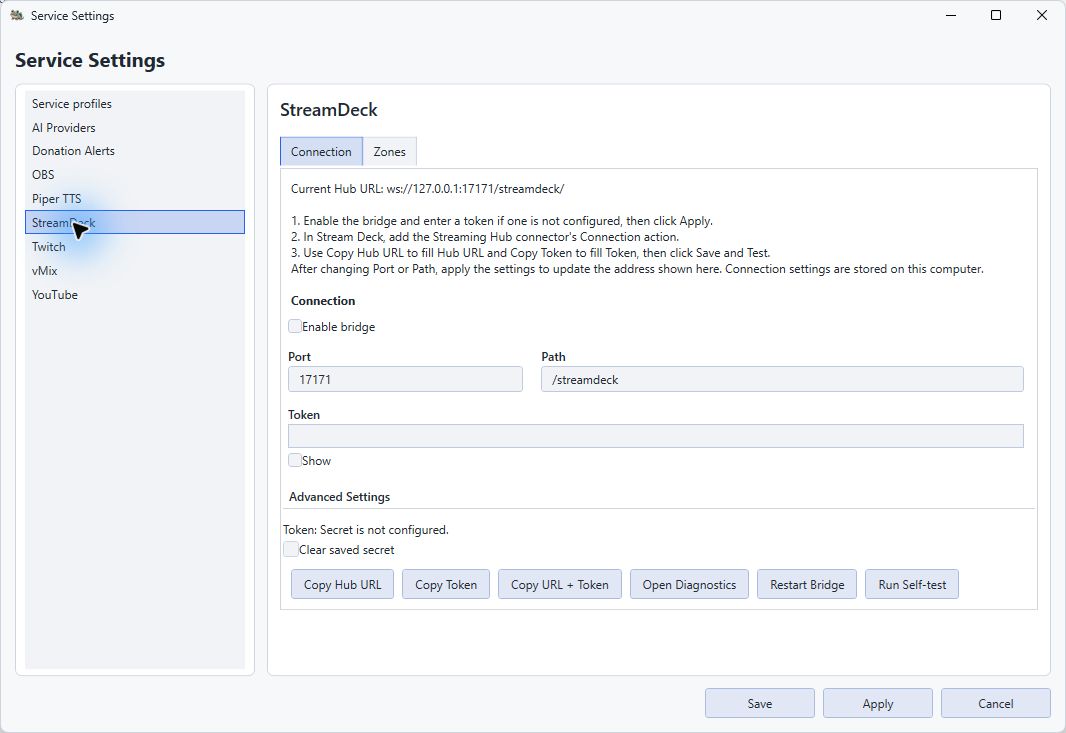Switch to the Zones tab
The image size is (1066, 733).
point(390,152)
